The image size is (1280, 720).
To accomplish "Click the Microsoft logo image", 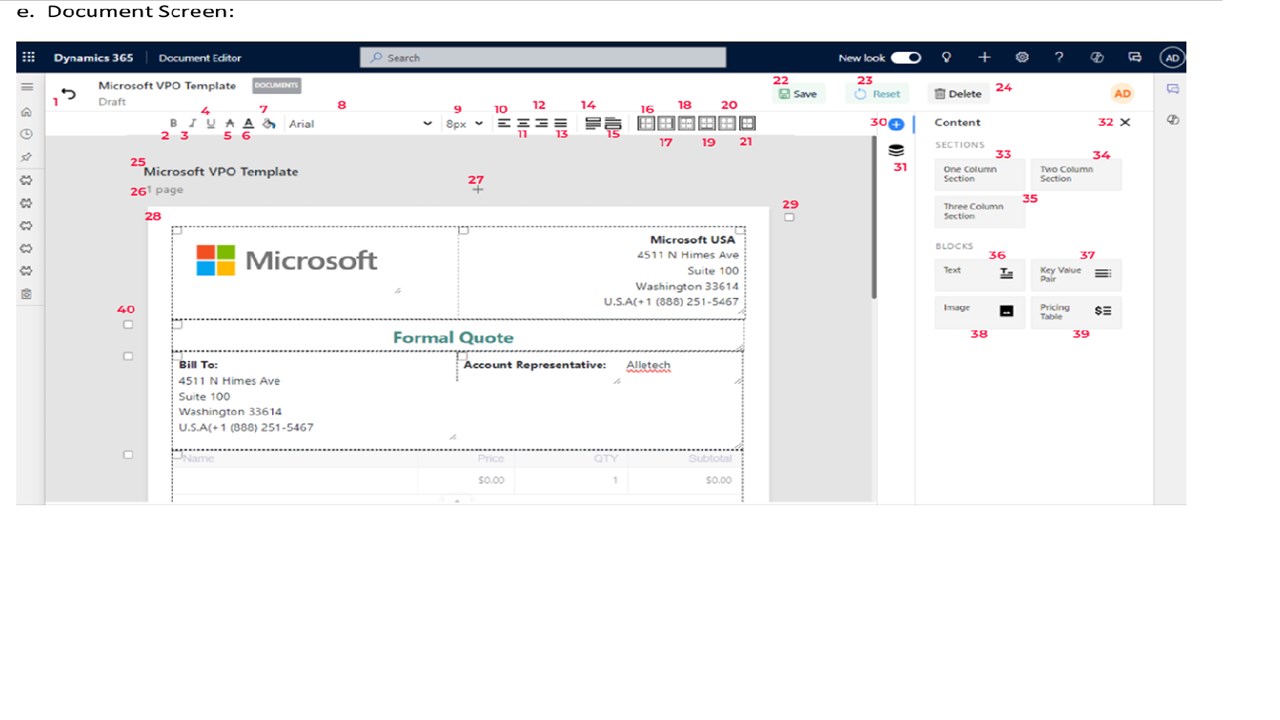I will (x=286, y=260).
